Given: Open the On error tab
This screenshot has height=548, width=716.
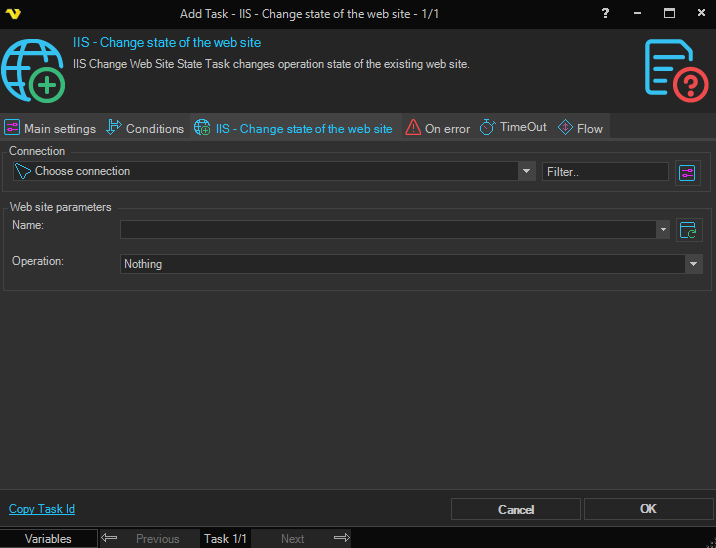Looking at the screenshot, I should coord(437,128).
